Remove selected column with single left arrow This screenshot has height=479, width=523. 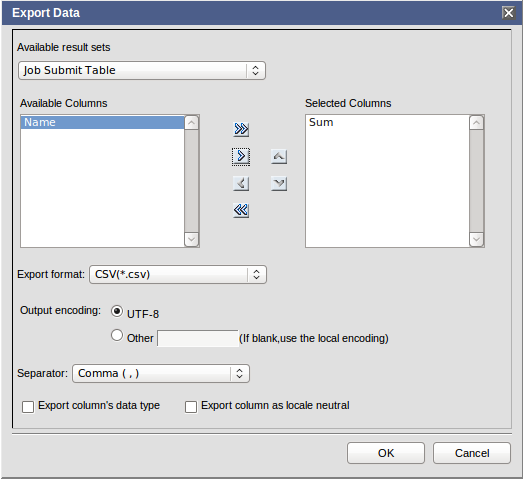241,183
